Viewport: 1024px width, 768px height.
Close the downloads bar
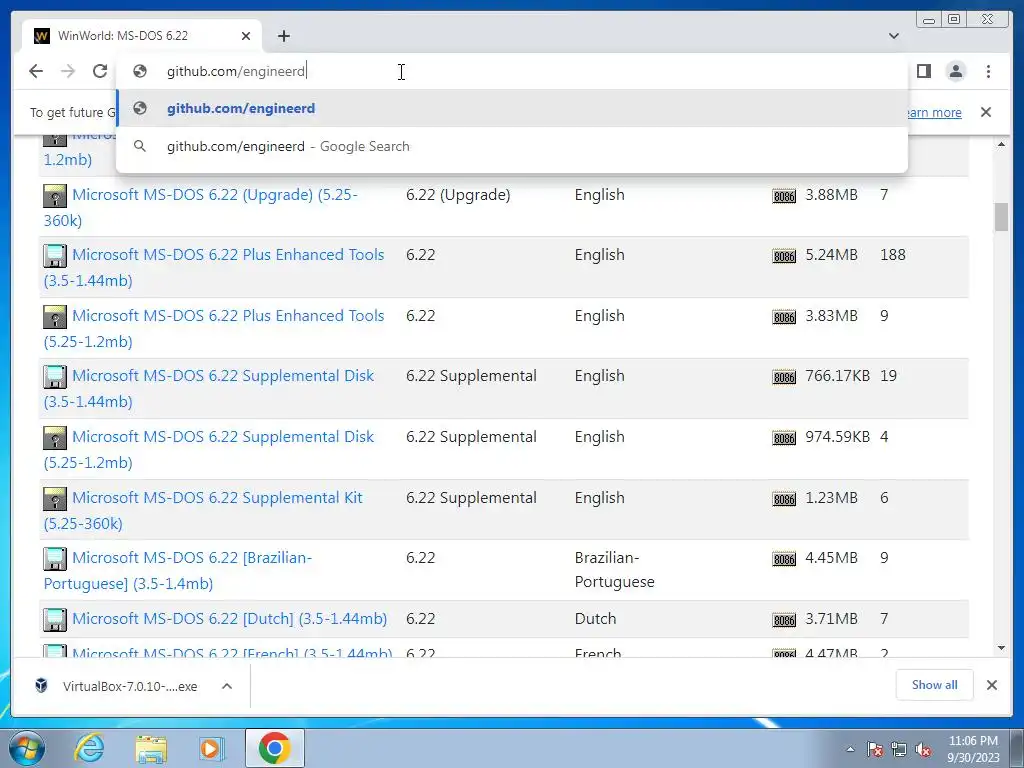coord(991,685)
